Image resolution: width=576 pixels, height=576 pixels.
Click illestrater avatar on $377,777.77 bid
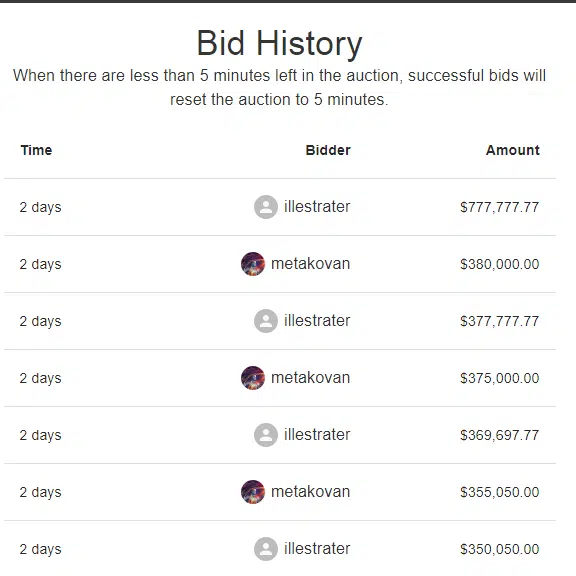266,321
